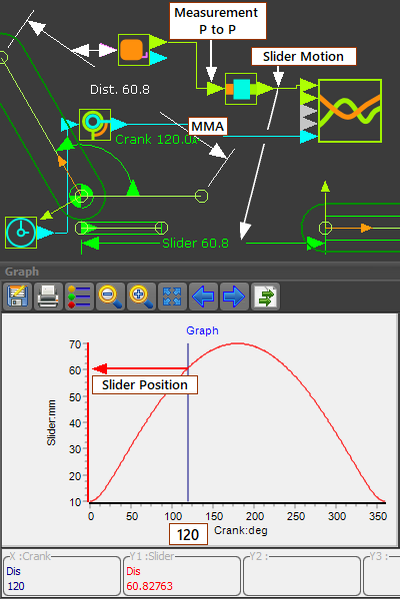
Task: Click the crank pivot pin joint
Action: coord(81,196)
